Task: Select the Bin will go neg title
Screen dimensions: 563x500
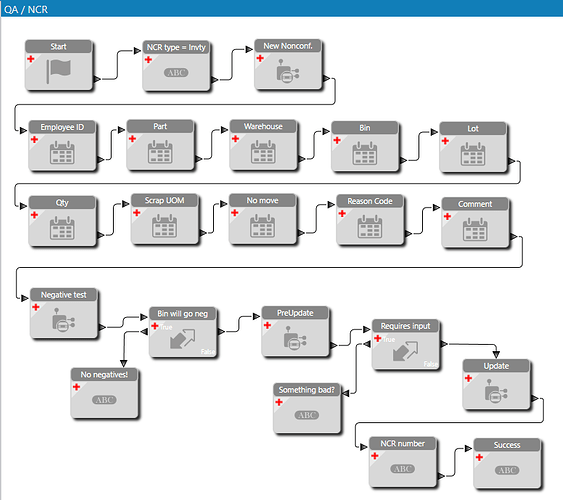Action: pyautogui.click(x=182, y=314)
